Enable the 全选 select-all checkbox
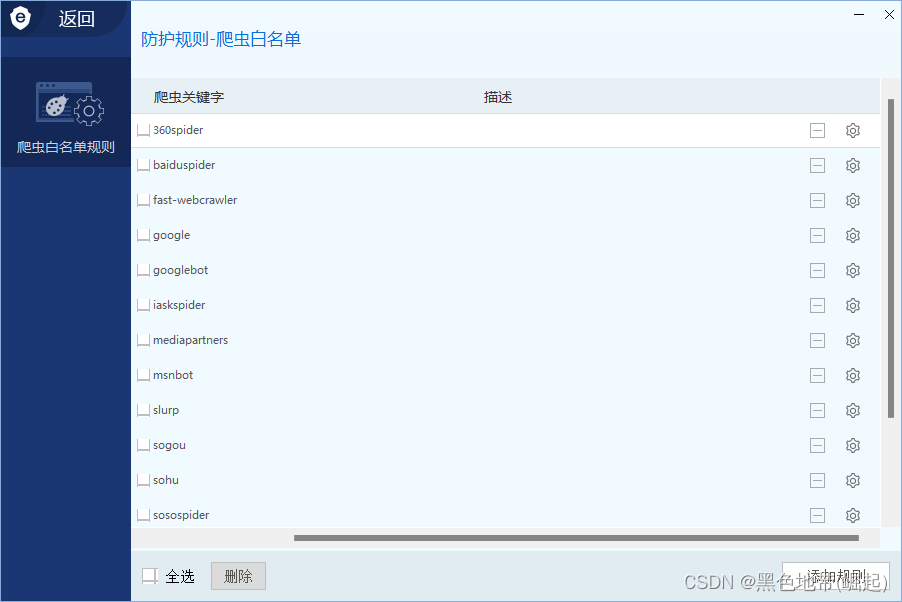 [150, 576]
